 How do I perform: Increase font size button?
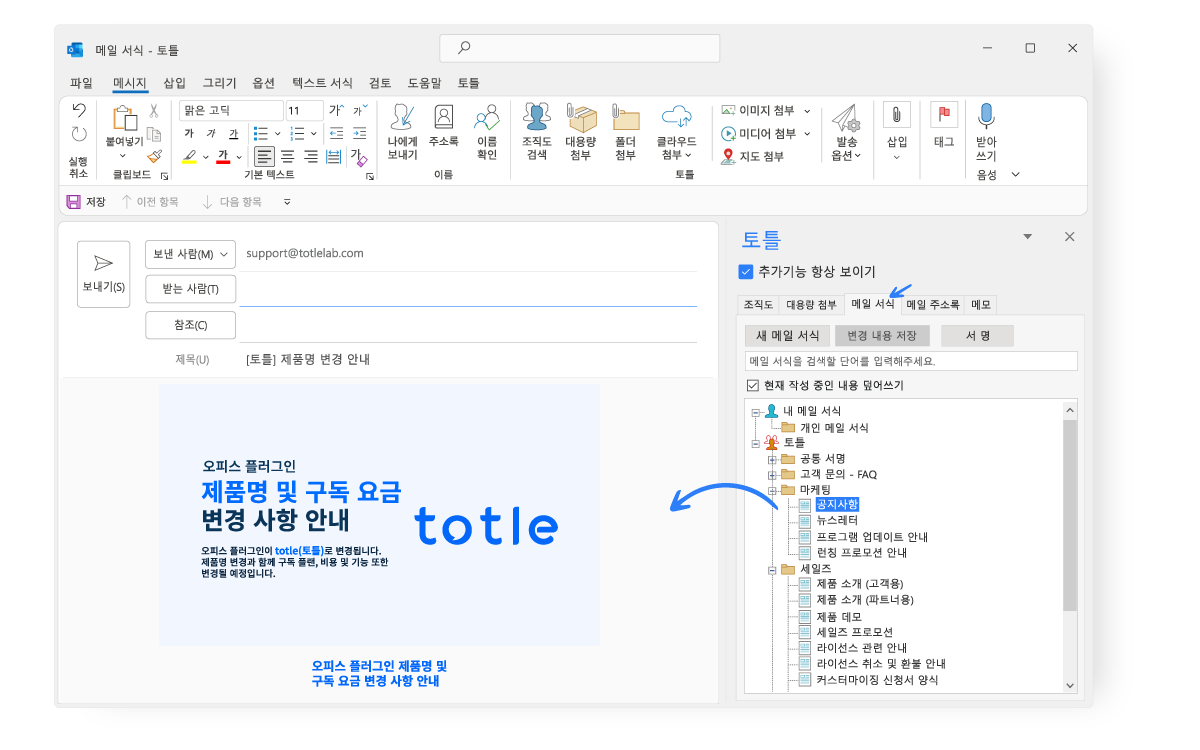[x=336, y=110]
